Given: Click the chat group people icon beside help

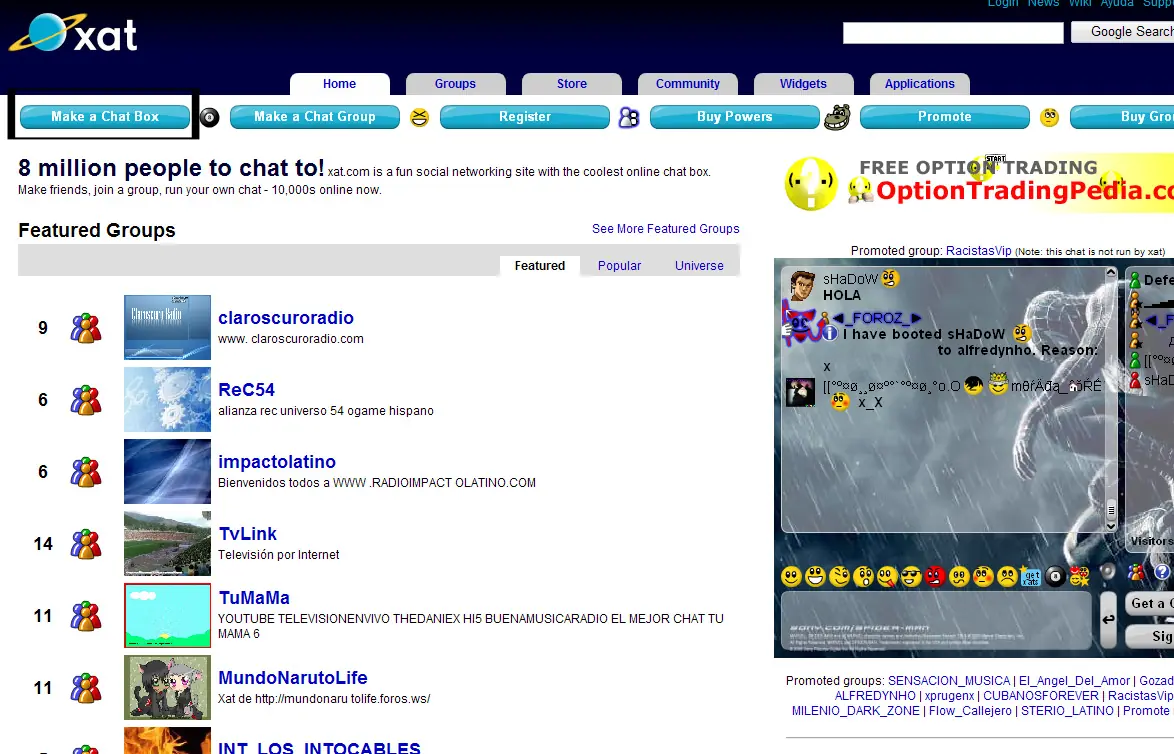Looking at the screenshot, I should 1137,572.
